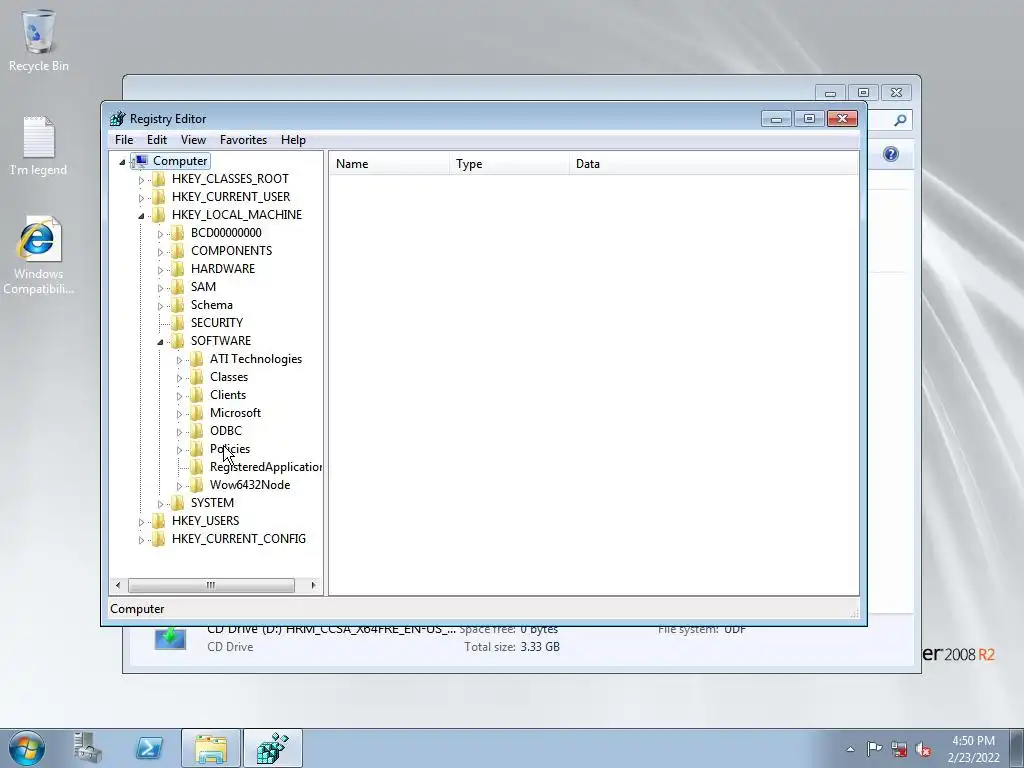Viewport: 1024px width, 768px height.
Task: Sort by the Name column header
Action: 389,164
